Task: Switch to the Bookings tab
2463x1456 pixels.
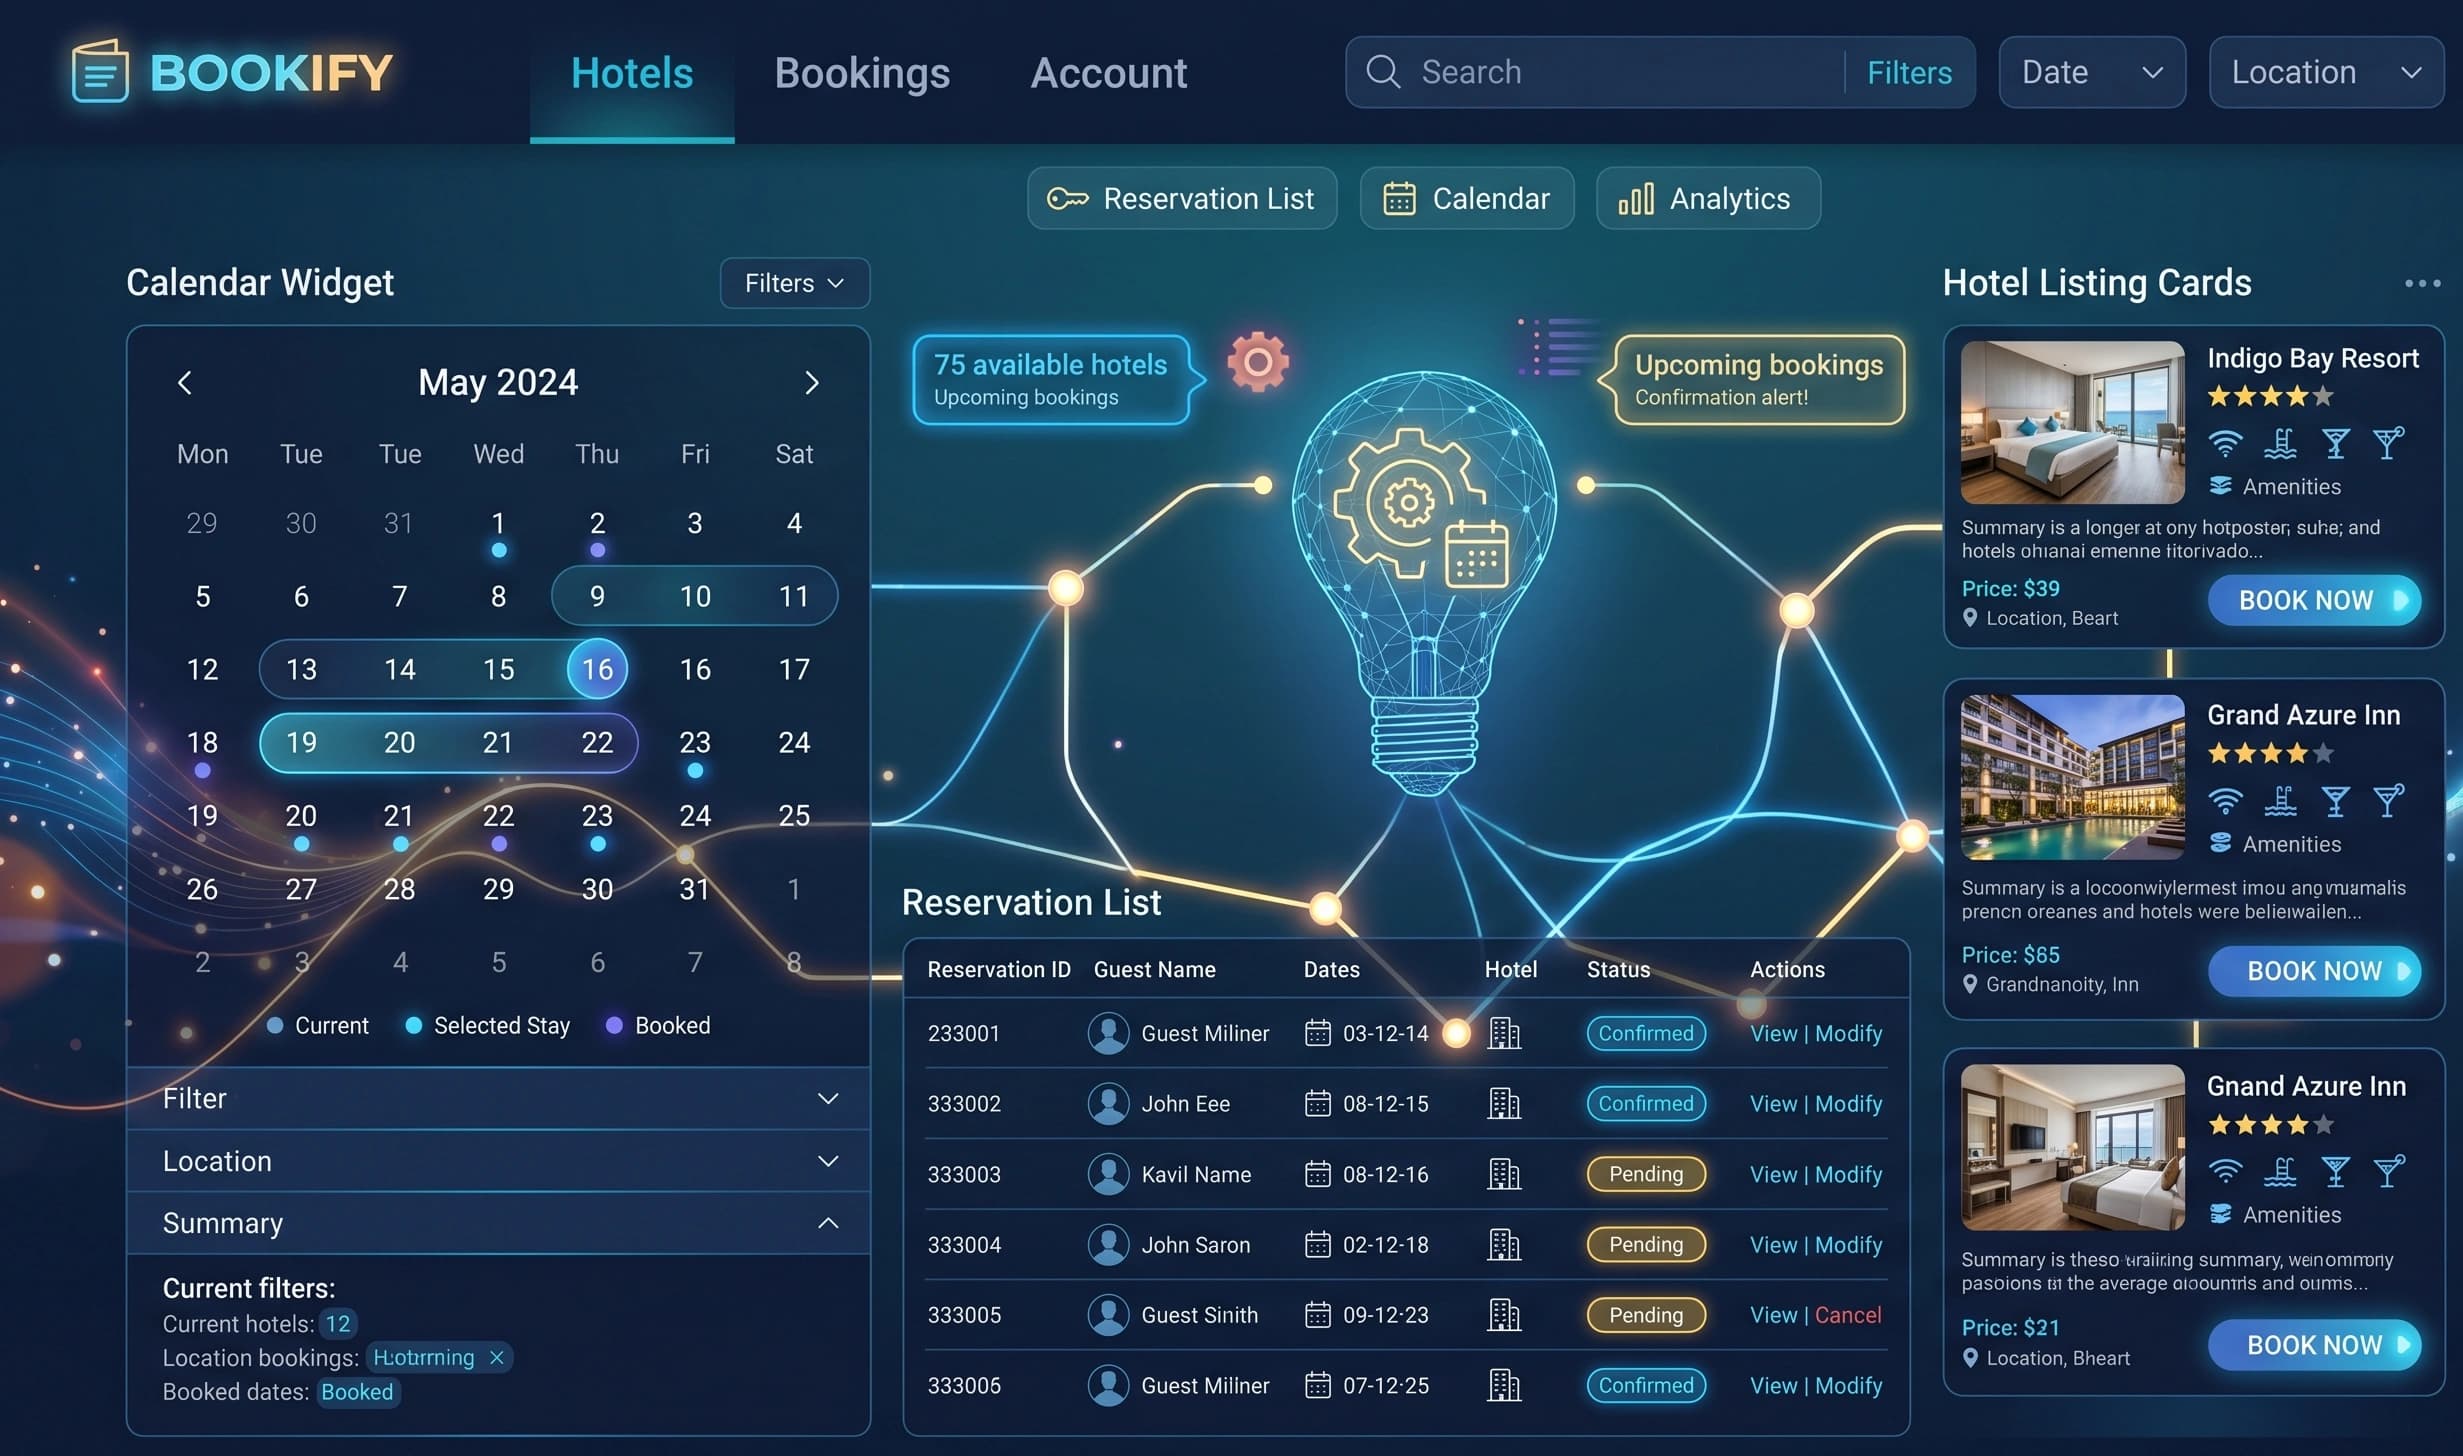Action: (862, 73)
